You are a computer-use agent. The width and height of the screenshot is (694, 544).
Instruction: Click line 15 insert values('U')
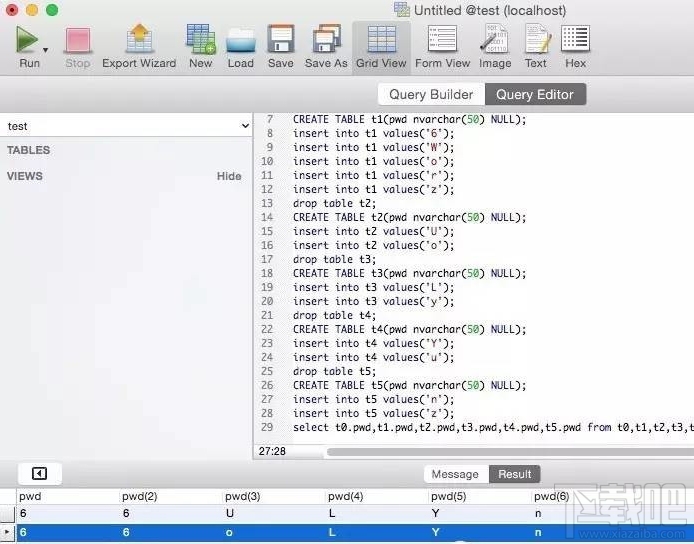point(374,231)
